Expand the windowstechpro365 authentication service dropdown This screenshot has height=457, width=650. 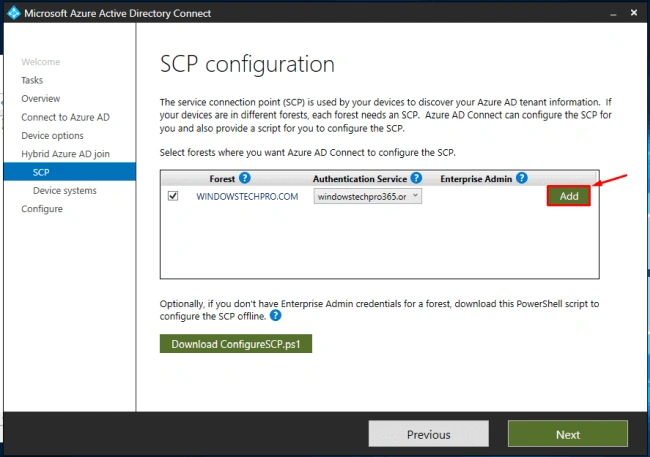[x=368, y=196]
